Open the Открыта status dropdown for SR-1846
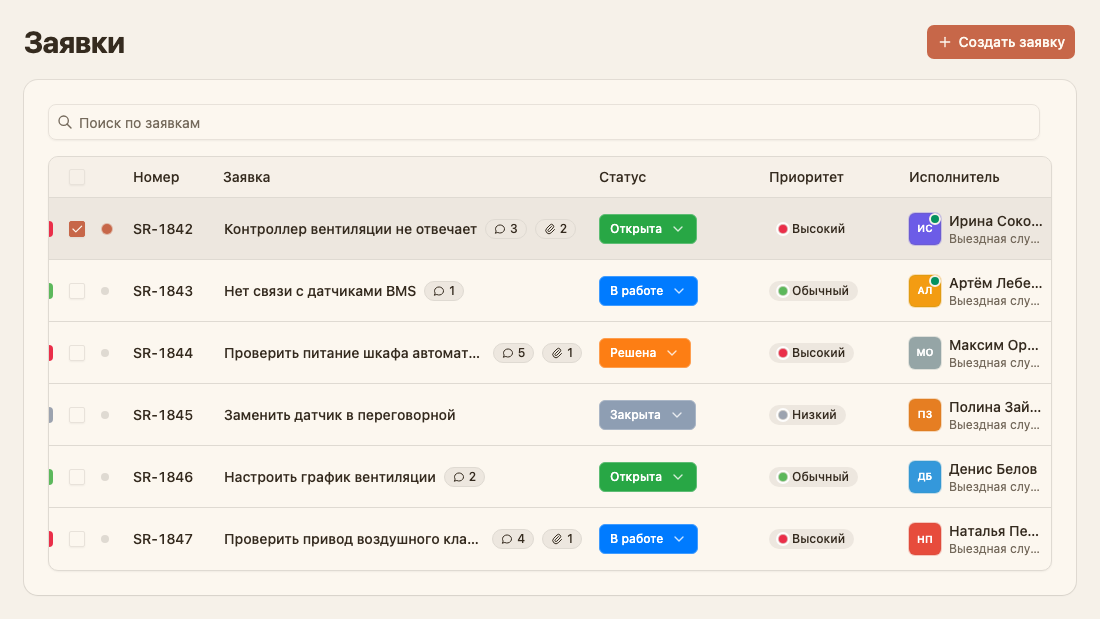Image resolution: width=1100 pixels, height=619 pixels. coord(648,477)
